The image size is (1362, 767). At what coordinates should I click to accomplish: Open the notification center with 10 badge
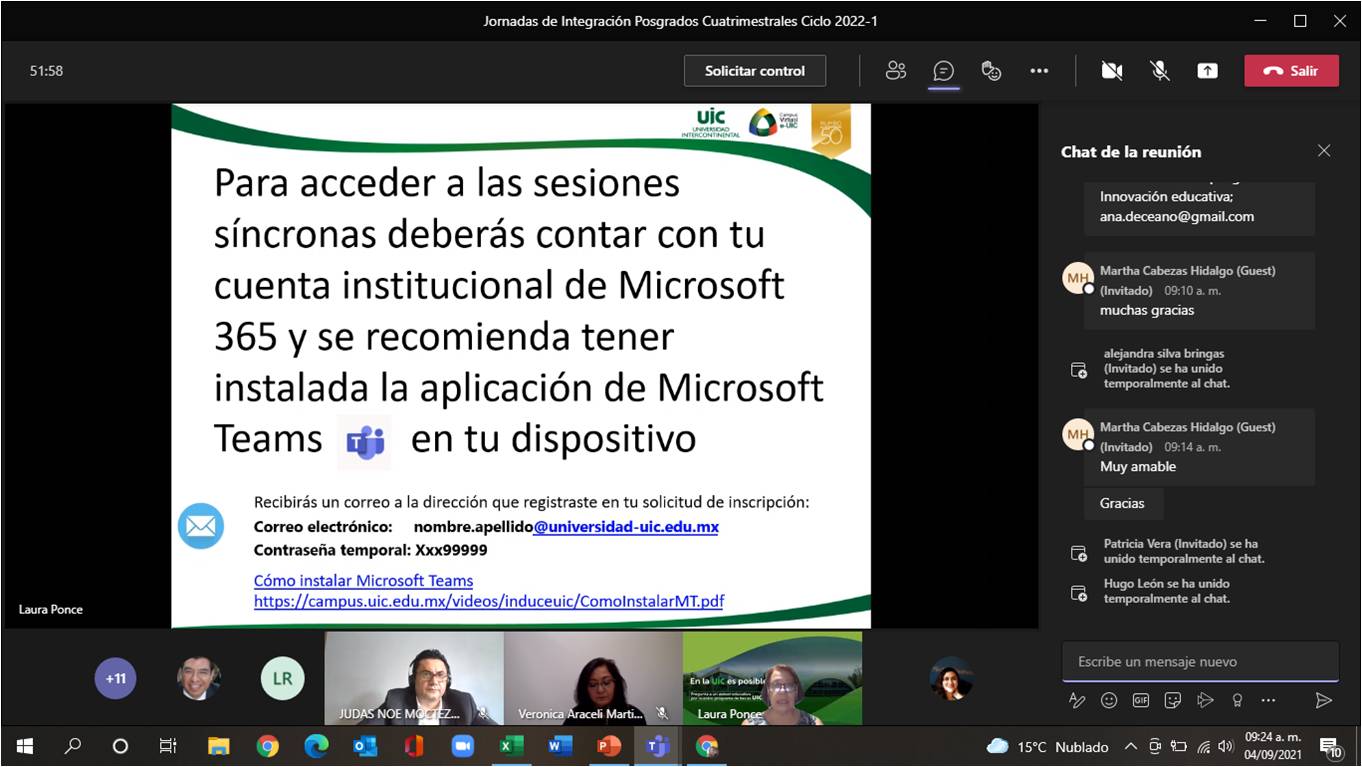(1331, 746)
